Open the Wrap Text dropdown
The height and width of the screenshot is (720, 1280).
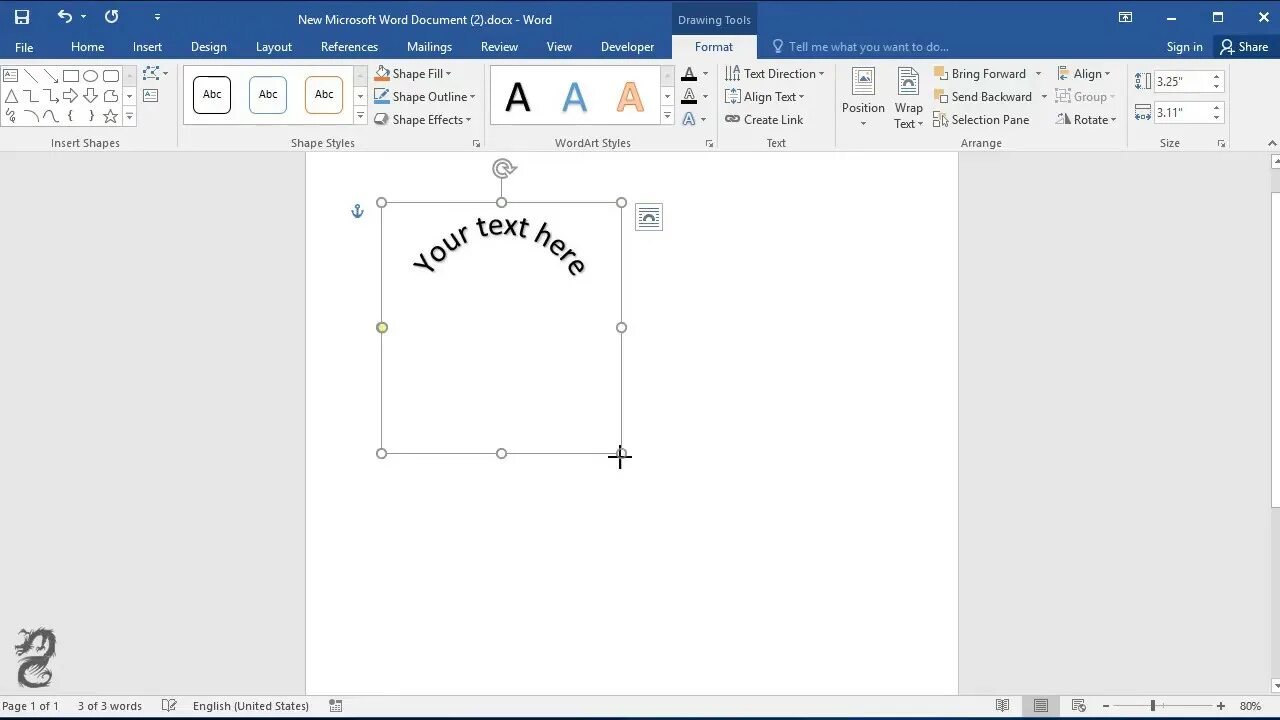(x=909, y=99)
